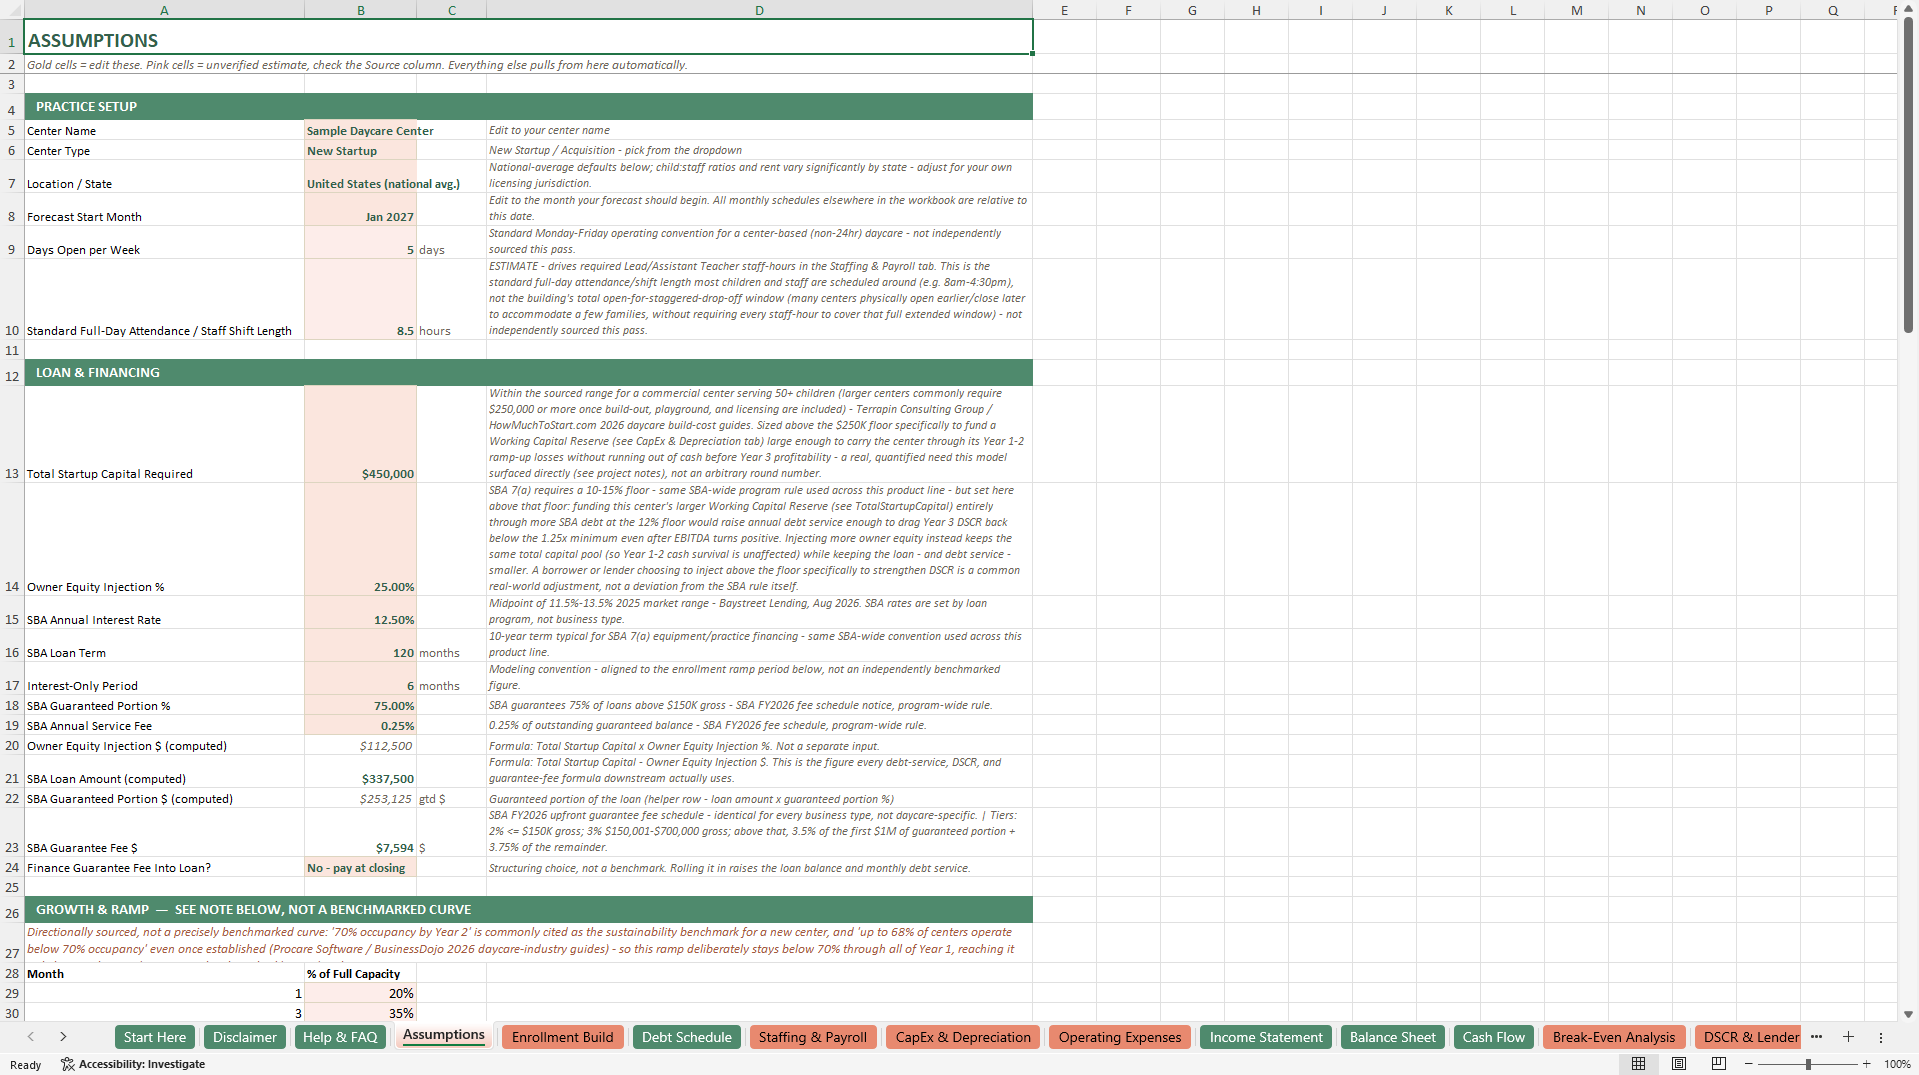Select the '35%' month 3 capacity cell

click(360, 1013)
